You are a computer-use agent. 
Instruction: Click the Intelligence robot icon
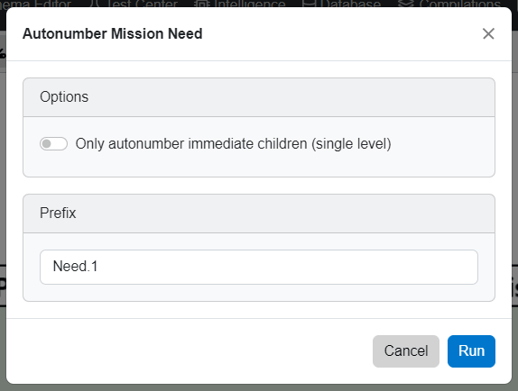tap(201, 3)
